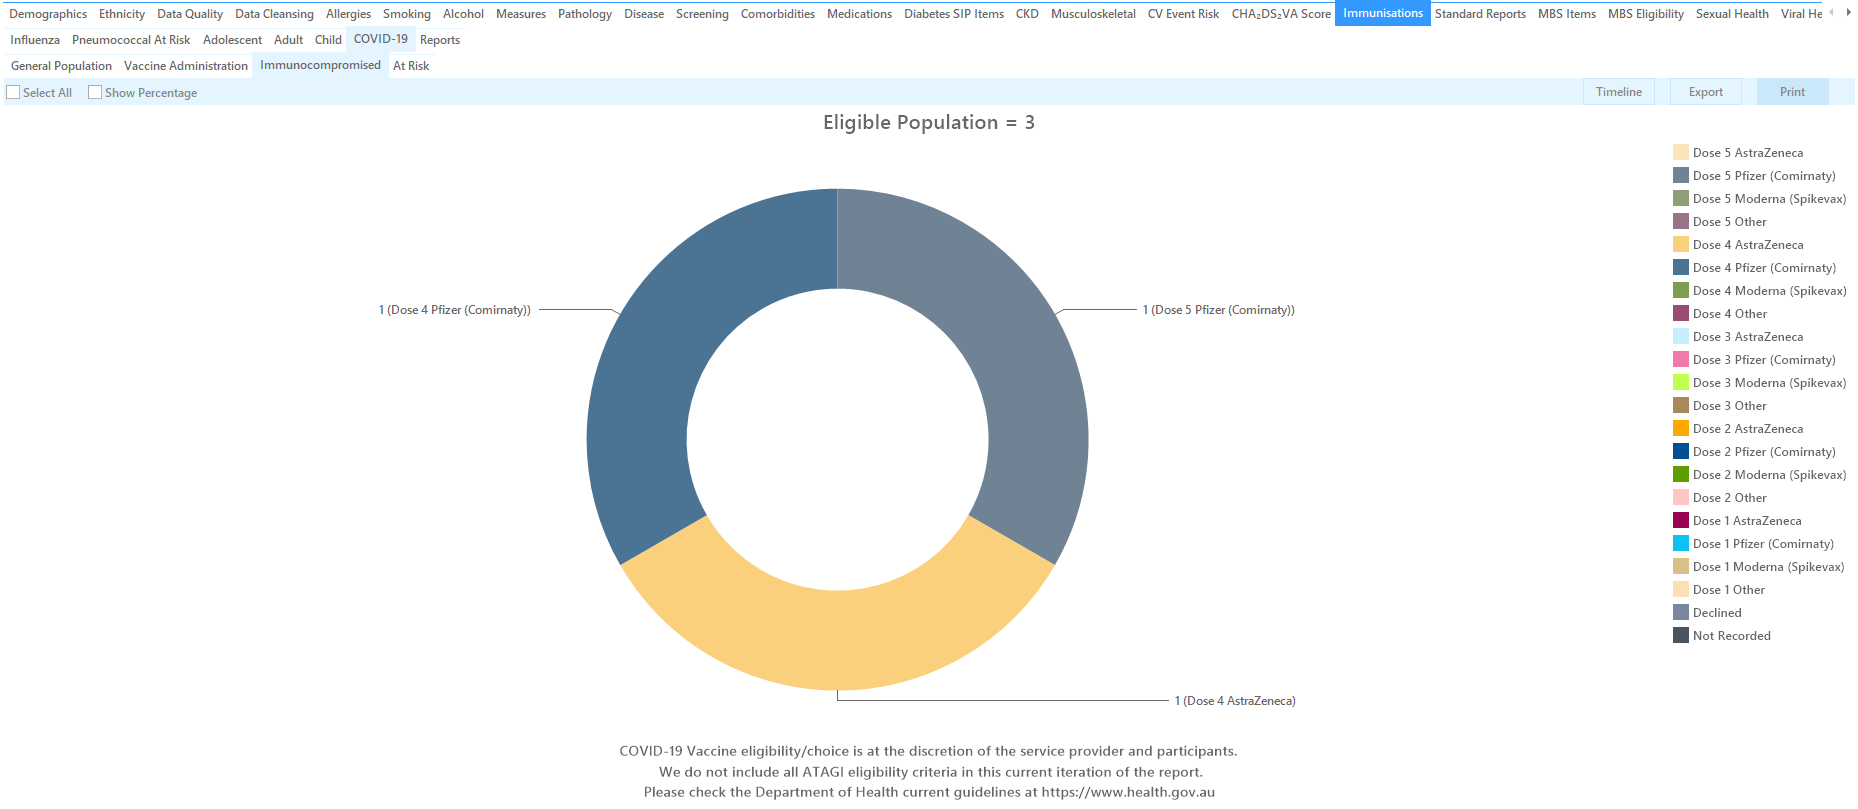Switch to the At Risk tab
This screenshot has width=1858, height=809.
tap(411, 66)
